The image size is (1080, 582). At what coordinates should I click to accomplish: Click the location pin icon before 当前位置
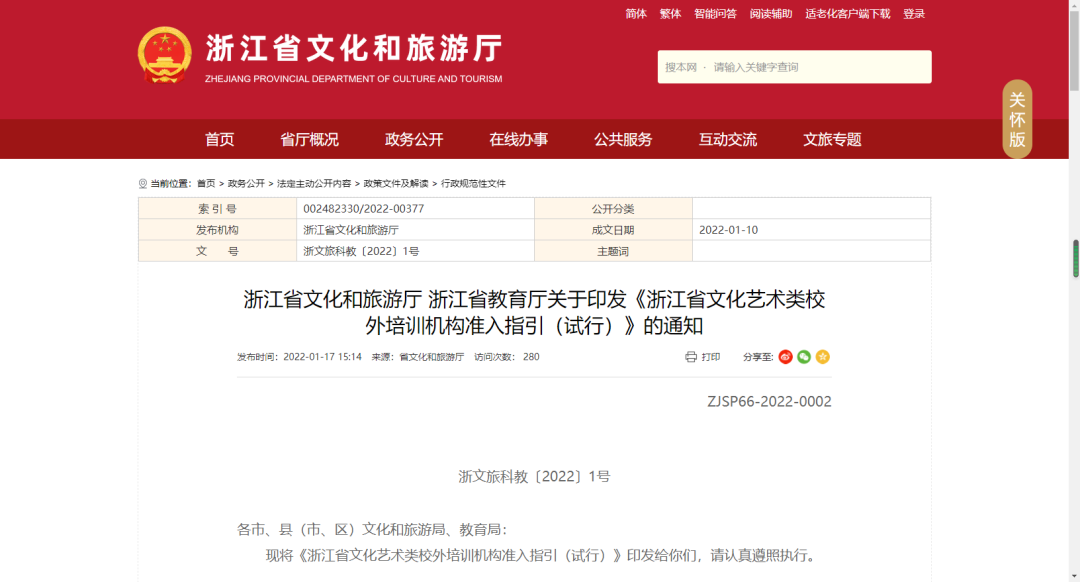143,184
